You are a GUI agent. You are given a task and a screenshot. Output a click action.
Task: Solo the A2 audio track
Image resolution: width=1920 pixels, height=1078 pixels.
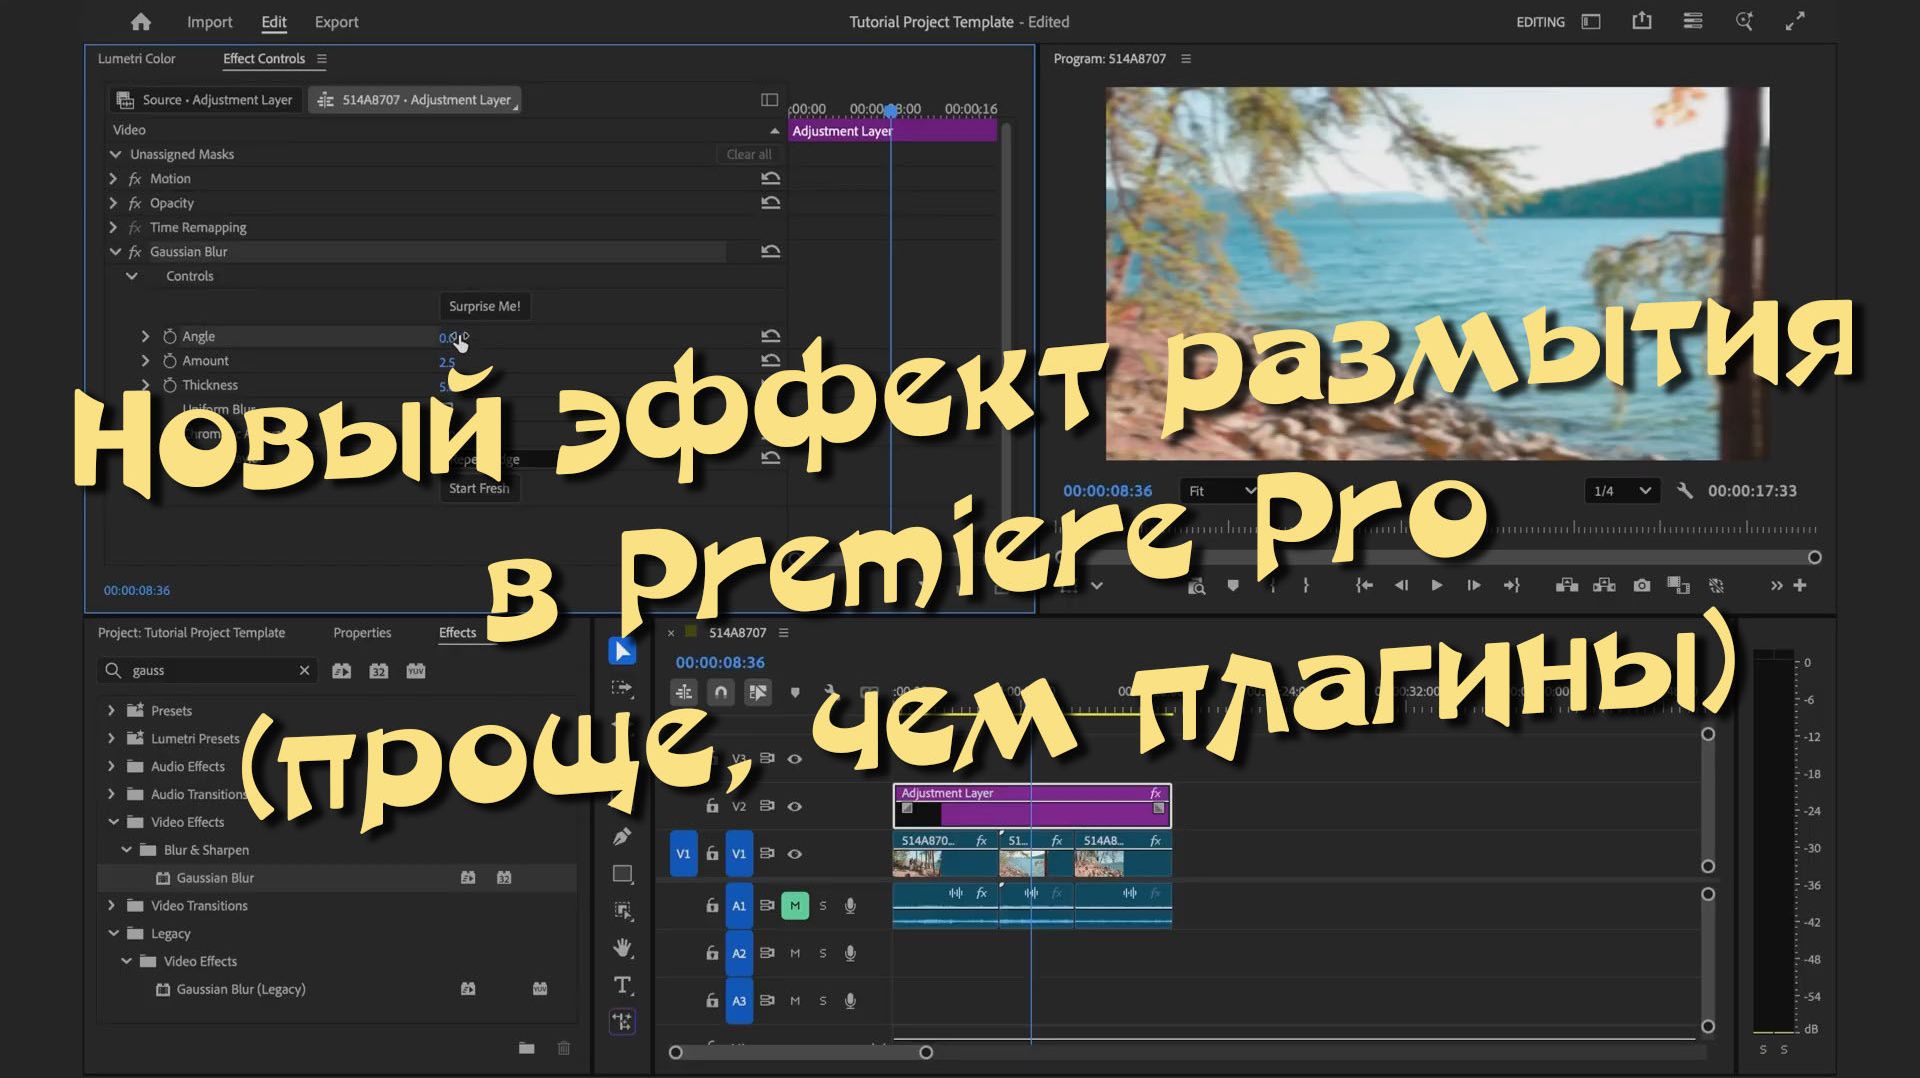click(x=822, y=952)
